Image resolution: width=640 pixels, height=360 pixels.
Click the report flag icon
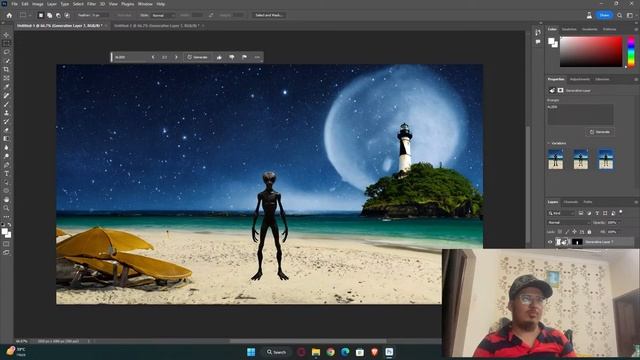[x=244, y=58]
